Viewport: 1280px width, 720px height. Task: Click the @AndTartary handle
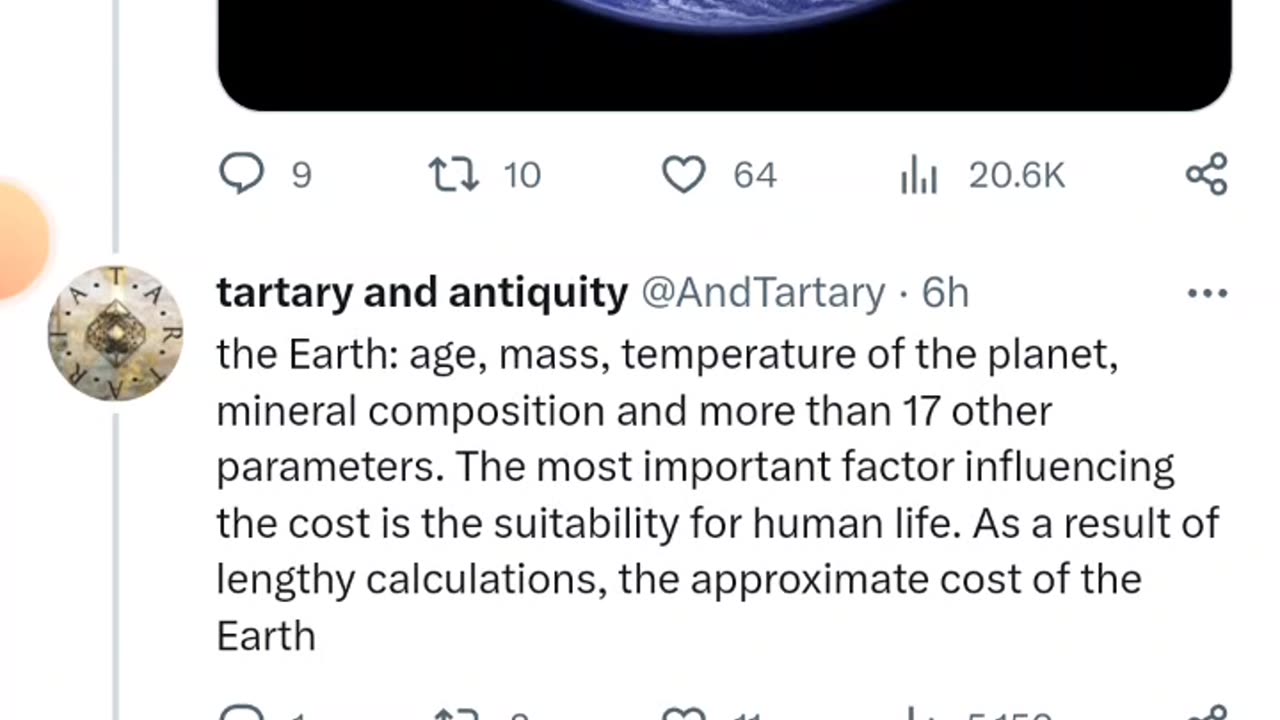(x=761, y=293)
